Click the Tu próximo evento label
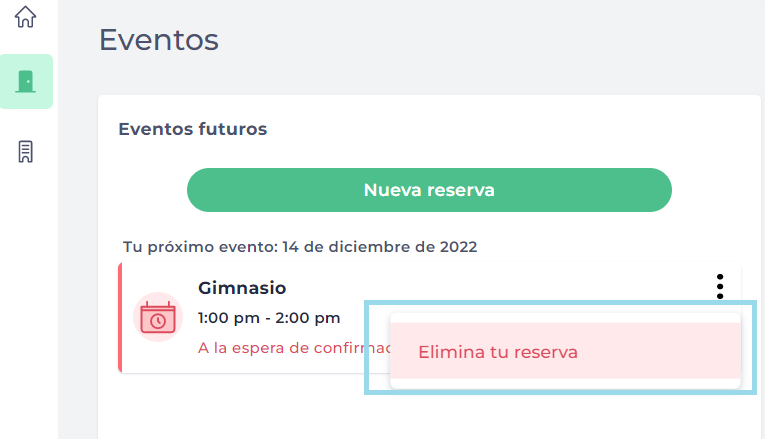This screenshot has height=439, width=765. click(200, 246)
